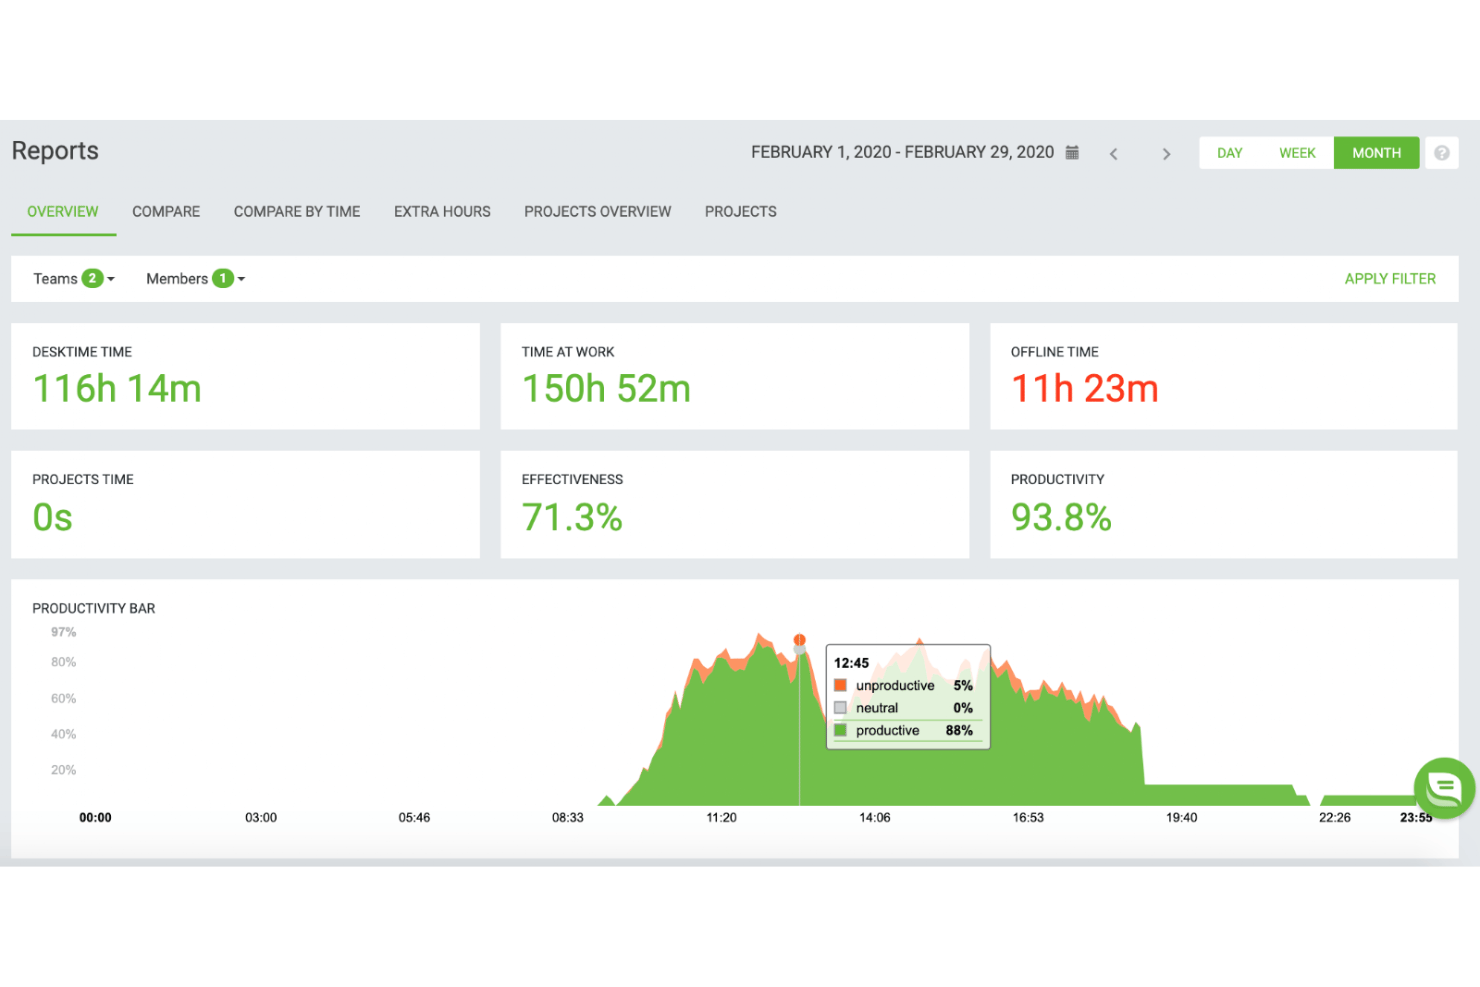Switch to the PROJECTS tab
The image size is (1480, 987).
pyautogui.click(x=741, y=212)
